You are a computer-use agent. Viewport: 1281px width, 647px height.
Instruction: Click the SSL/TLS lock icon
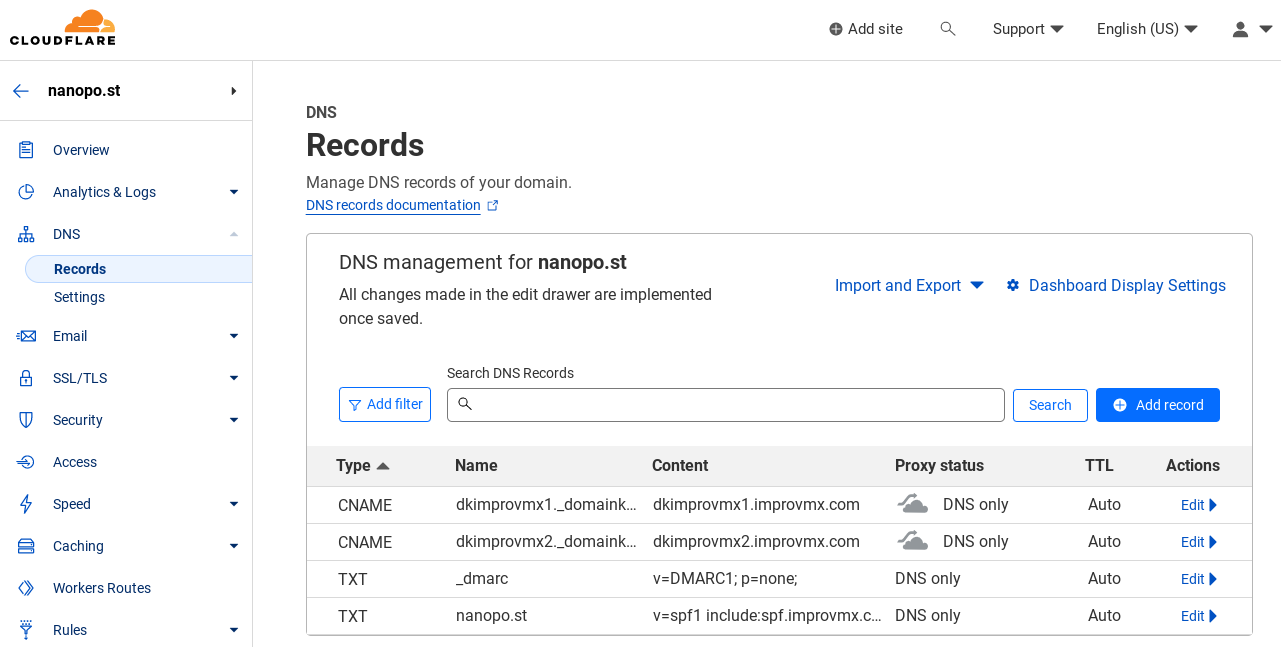tap(27, 378)
